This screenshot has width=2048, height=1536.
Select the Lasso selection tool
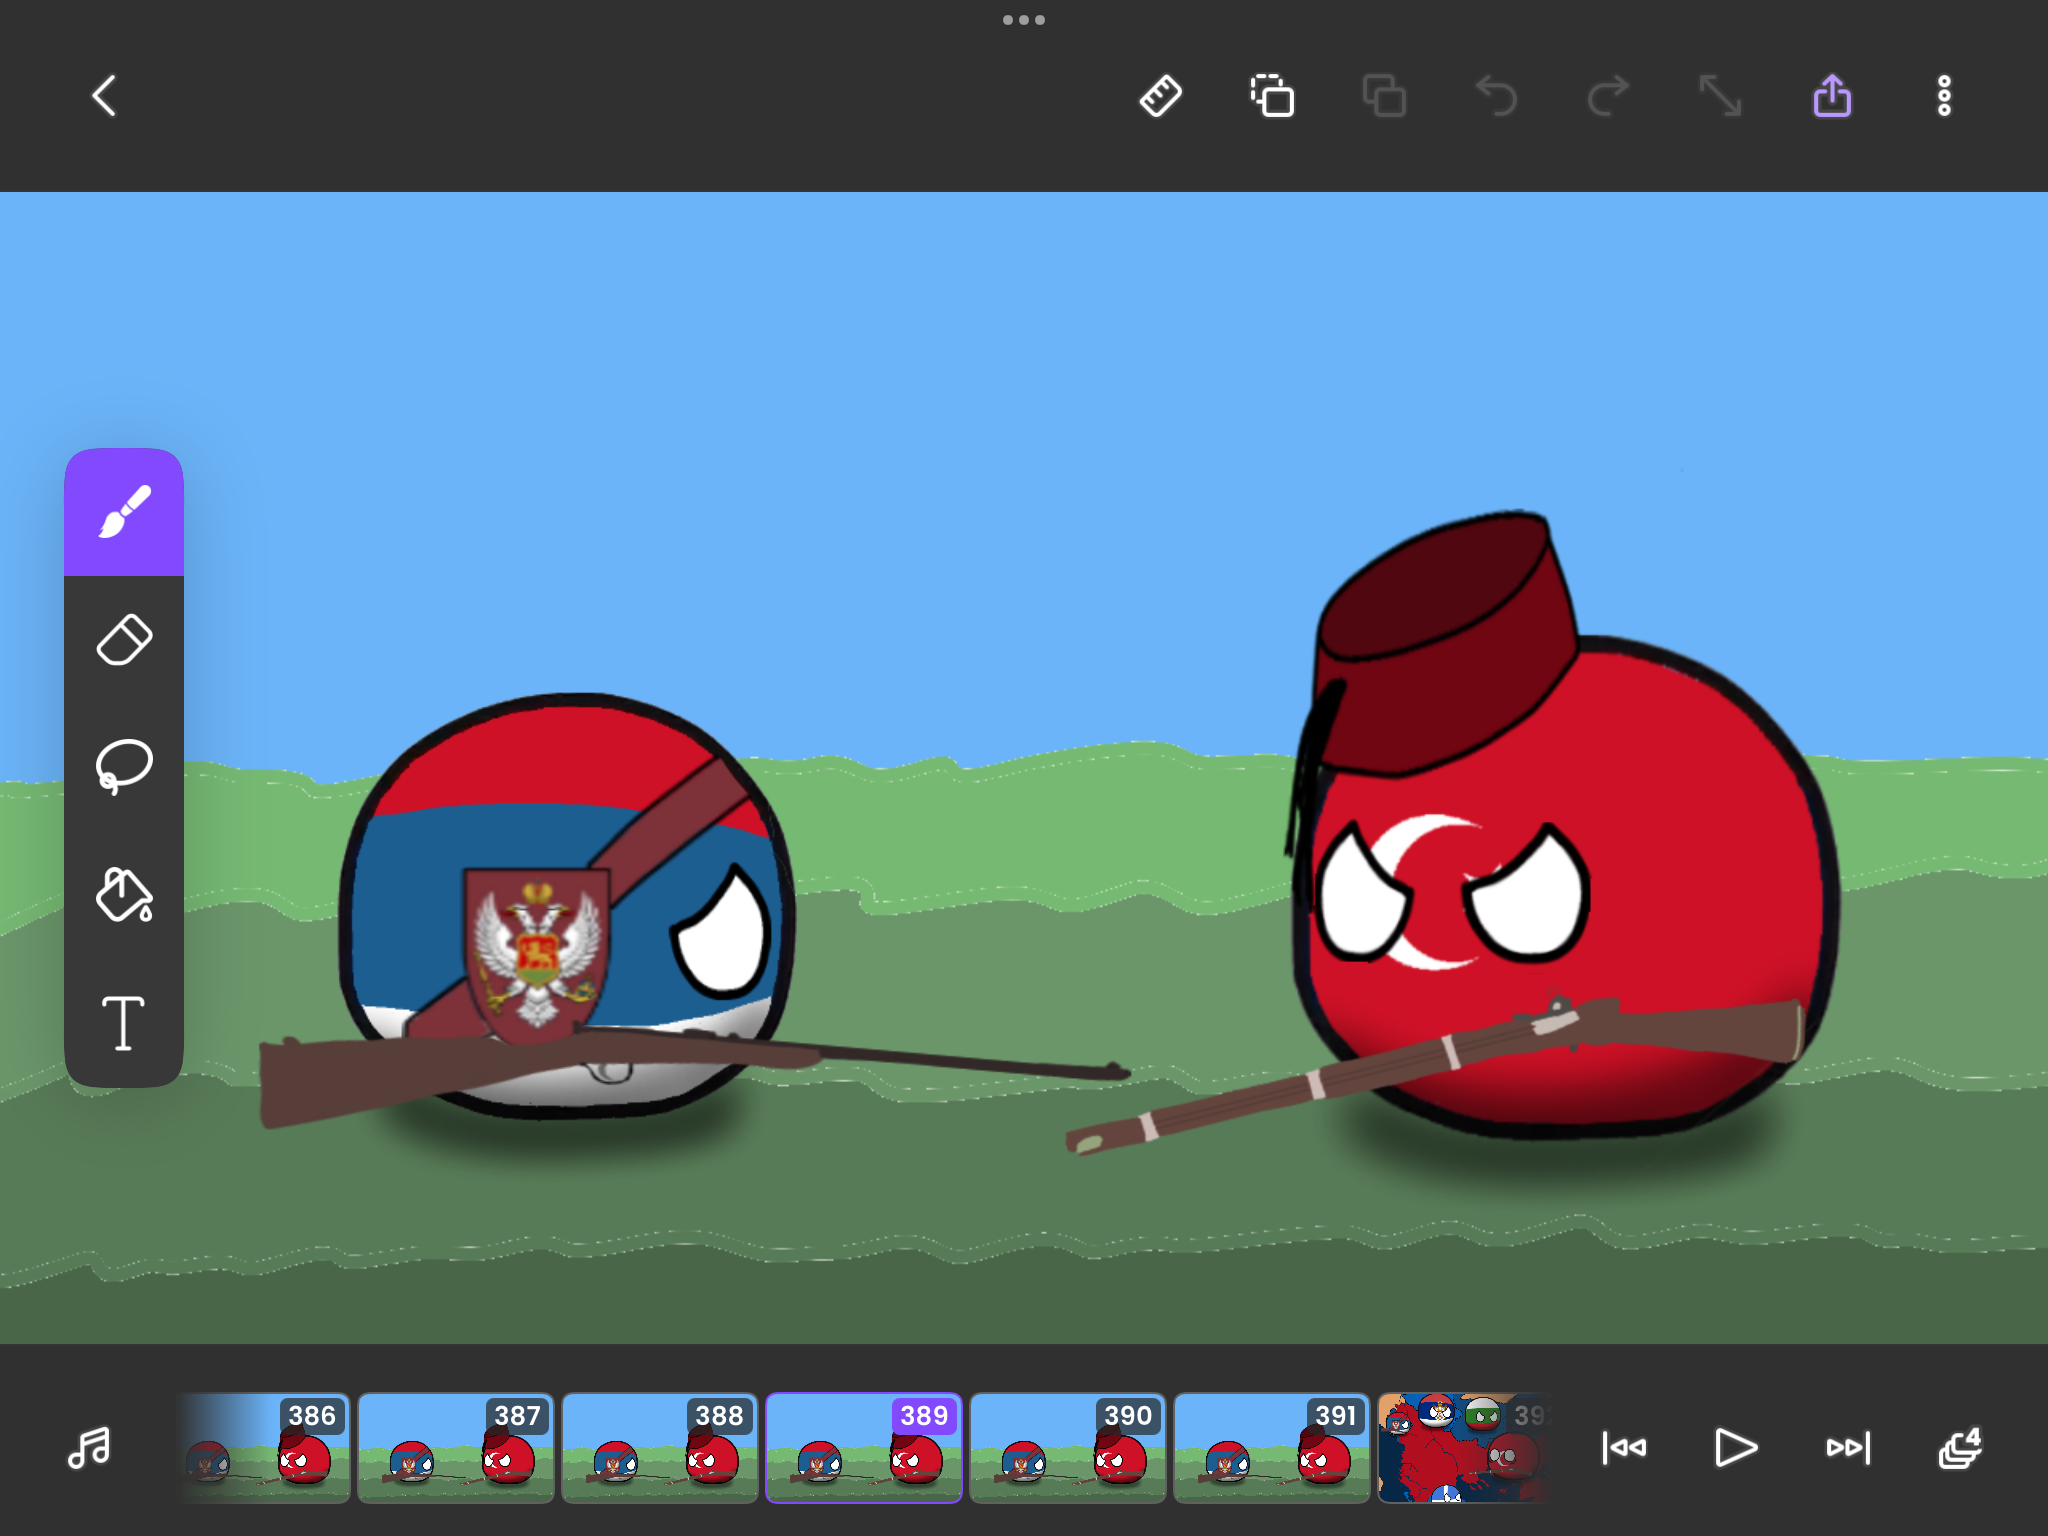tap(124, 768)
